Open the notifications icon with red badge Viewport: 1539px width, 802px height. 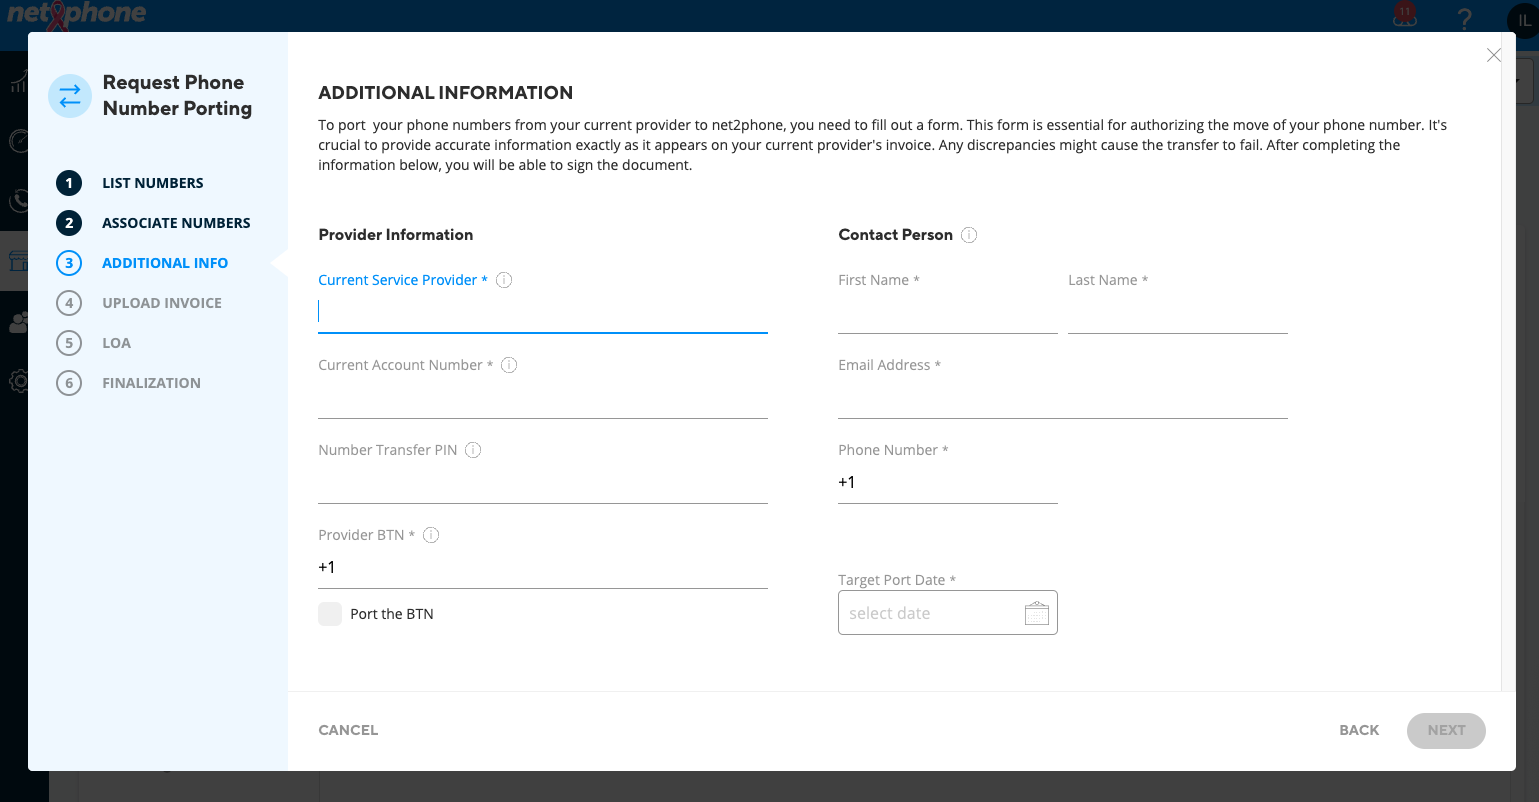(1405, 15)
